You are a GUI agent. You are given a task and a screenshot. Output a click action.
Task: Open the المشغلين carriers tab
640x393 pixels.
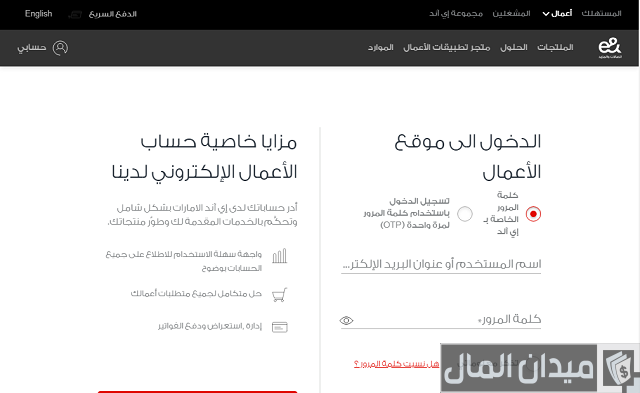(511, 14)
